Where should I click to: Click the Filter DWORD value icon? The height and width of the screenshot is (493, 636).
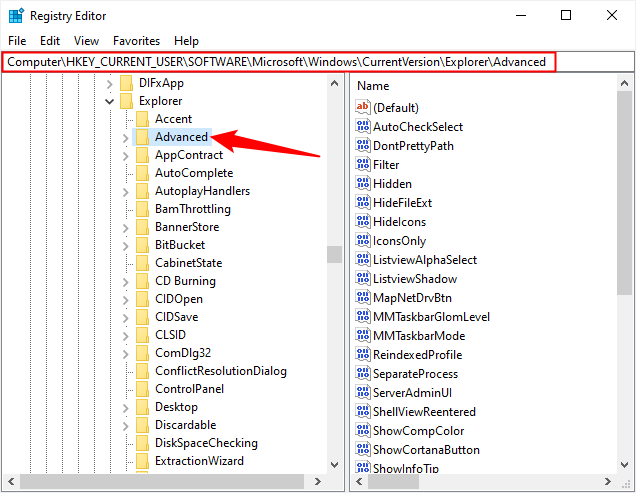point(363,164)
